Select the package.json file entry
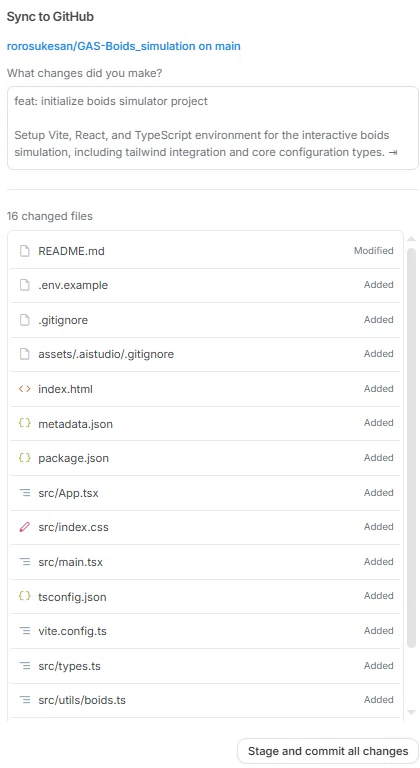This screenshot has height=768, width=420. click(205, 458)
